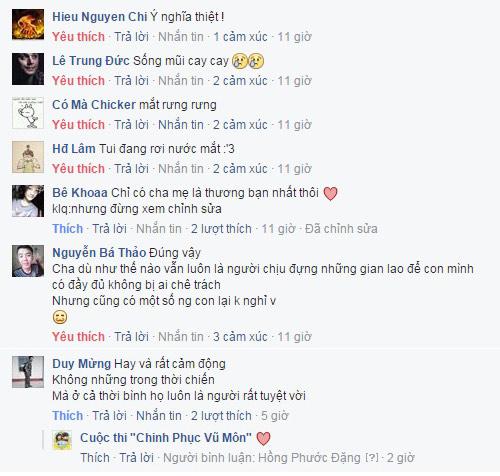Viewport: 500px width, 476px height.
Task: Toggle Thích on Duy Mừng's comment
Action: 68,416
